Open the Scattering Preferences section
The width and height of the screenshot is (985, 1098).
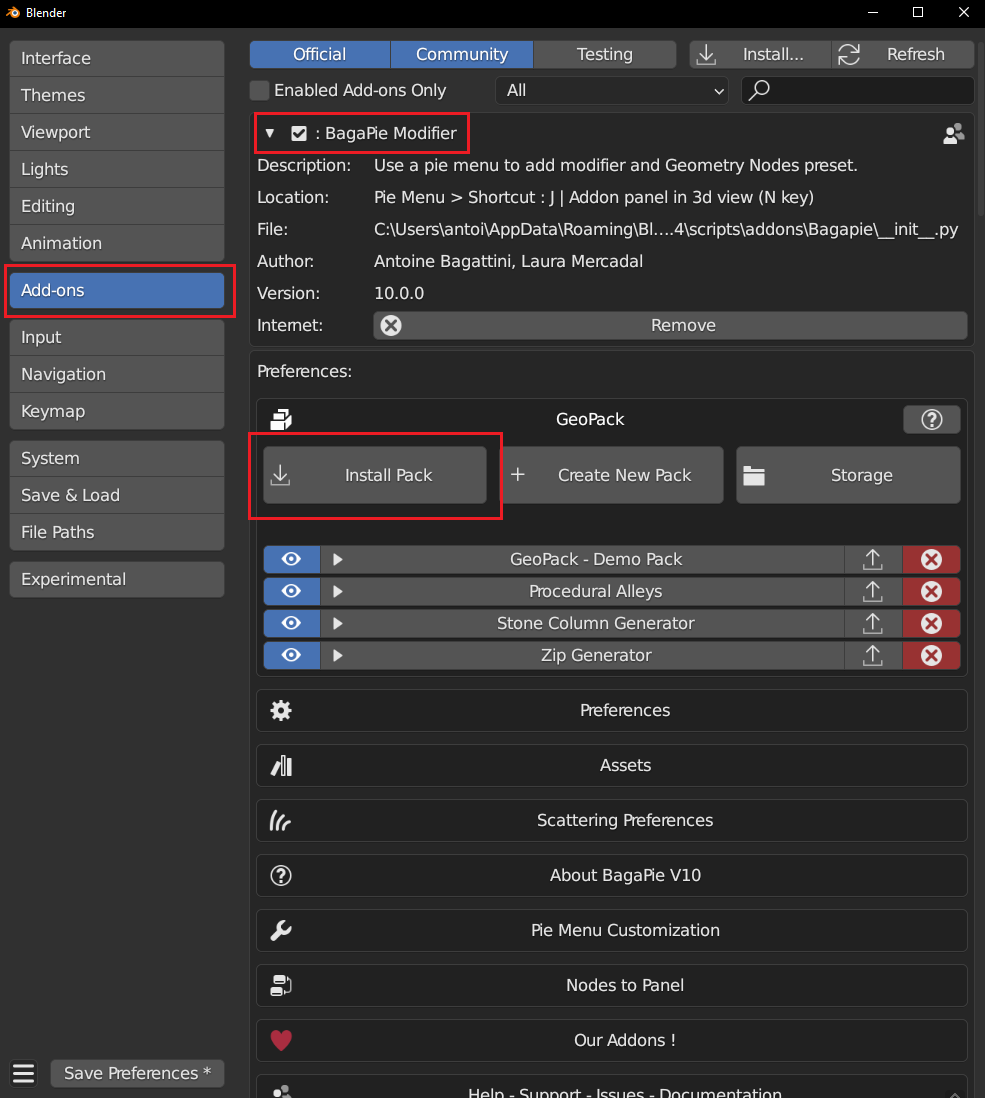[x=612, y=821]
